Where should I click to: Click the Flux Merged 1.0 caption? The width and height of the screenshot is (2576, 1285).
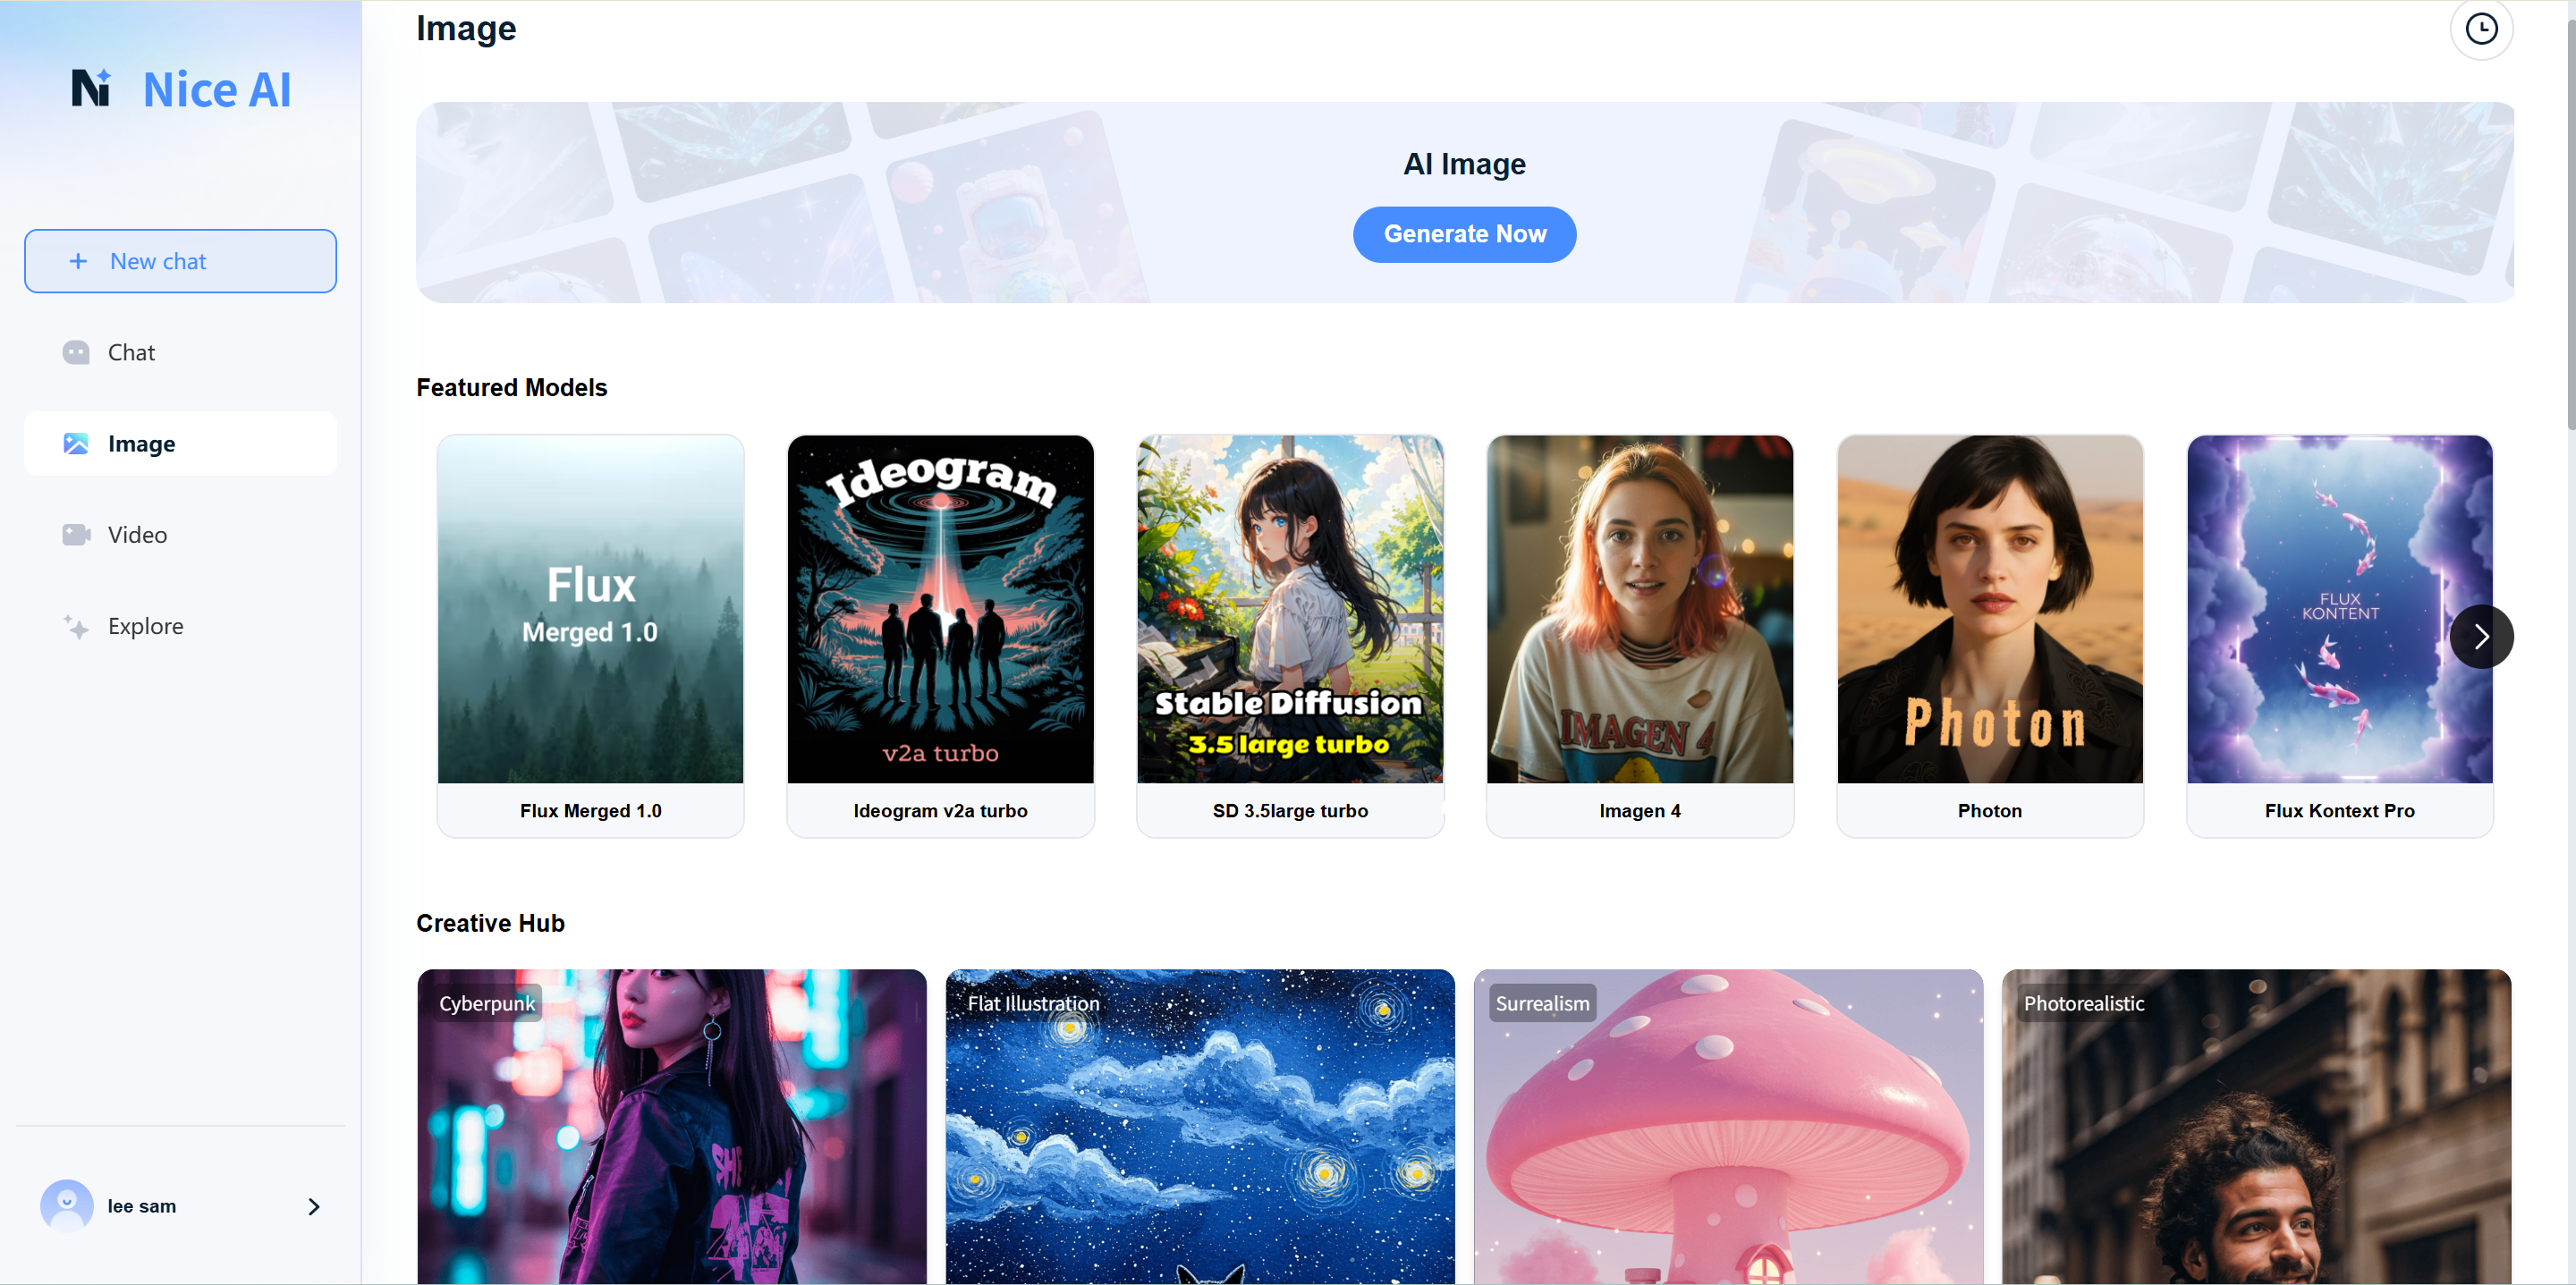pos(590,811)
